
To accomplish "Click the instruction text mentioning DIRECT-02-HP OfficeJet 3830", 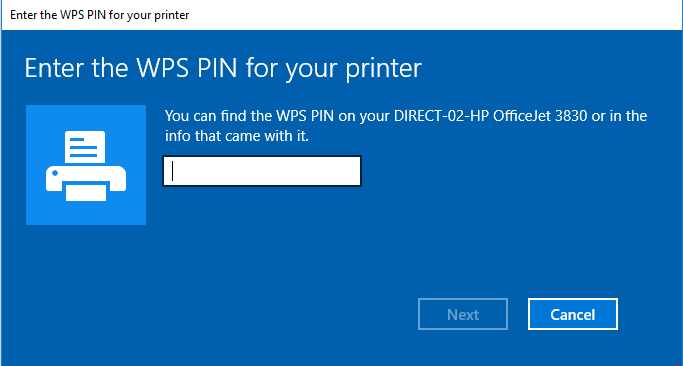I will (406, 126).
